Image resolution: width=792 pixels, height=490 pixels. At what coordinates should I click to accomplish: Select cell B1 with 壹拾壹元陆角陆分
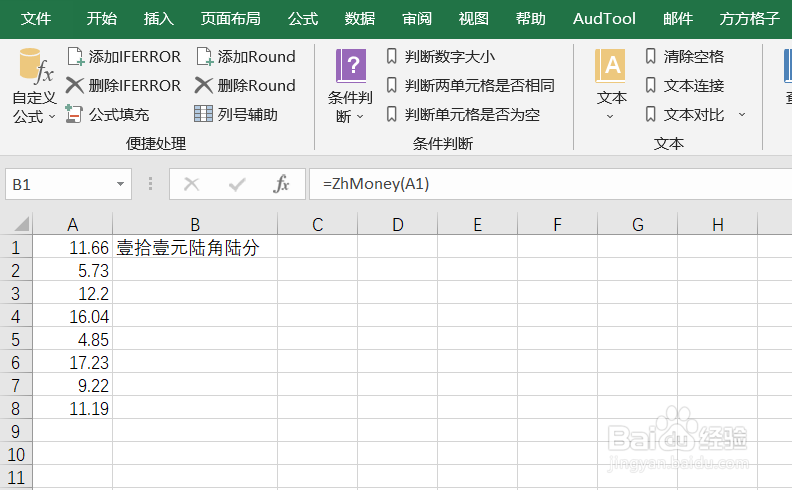click(195, 247)
